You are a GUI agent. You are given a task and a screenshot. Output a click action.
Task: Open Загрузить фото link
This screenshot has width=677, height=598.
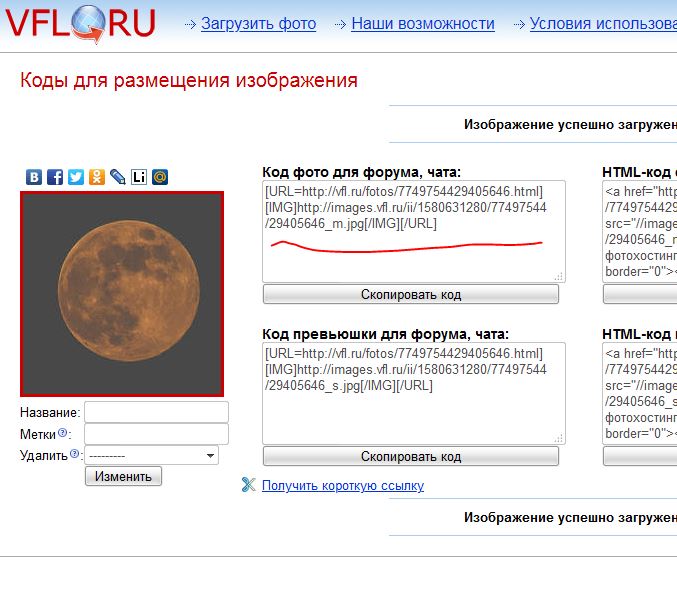tap(258, 24)
